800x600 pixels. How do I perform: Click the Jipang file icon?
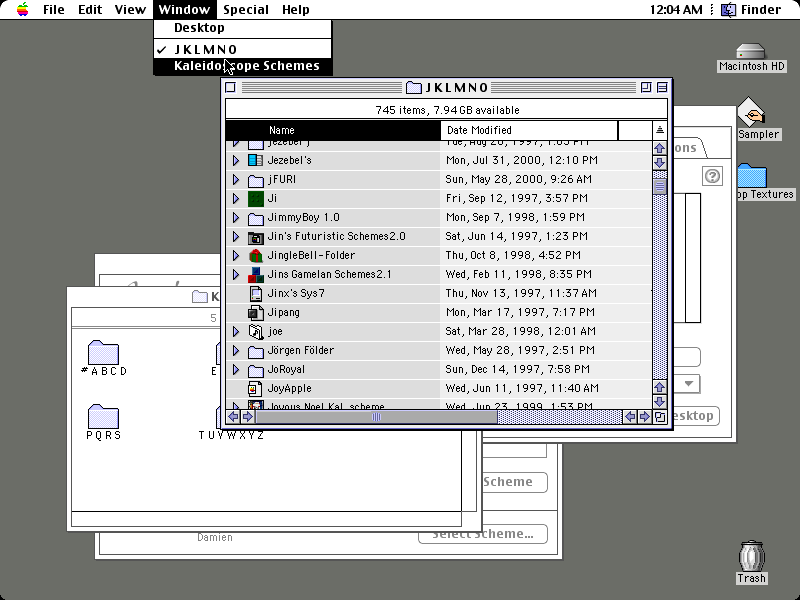[x=255, y=313]
